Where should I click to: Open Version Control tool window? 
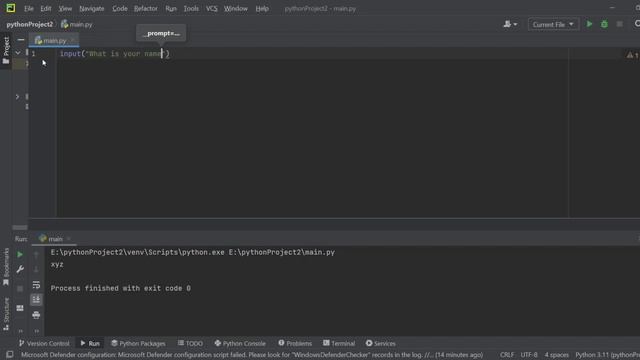coord(44,344)
